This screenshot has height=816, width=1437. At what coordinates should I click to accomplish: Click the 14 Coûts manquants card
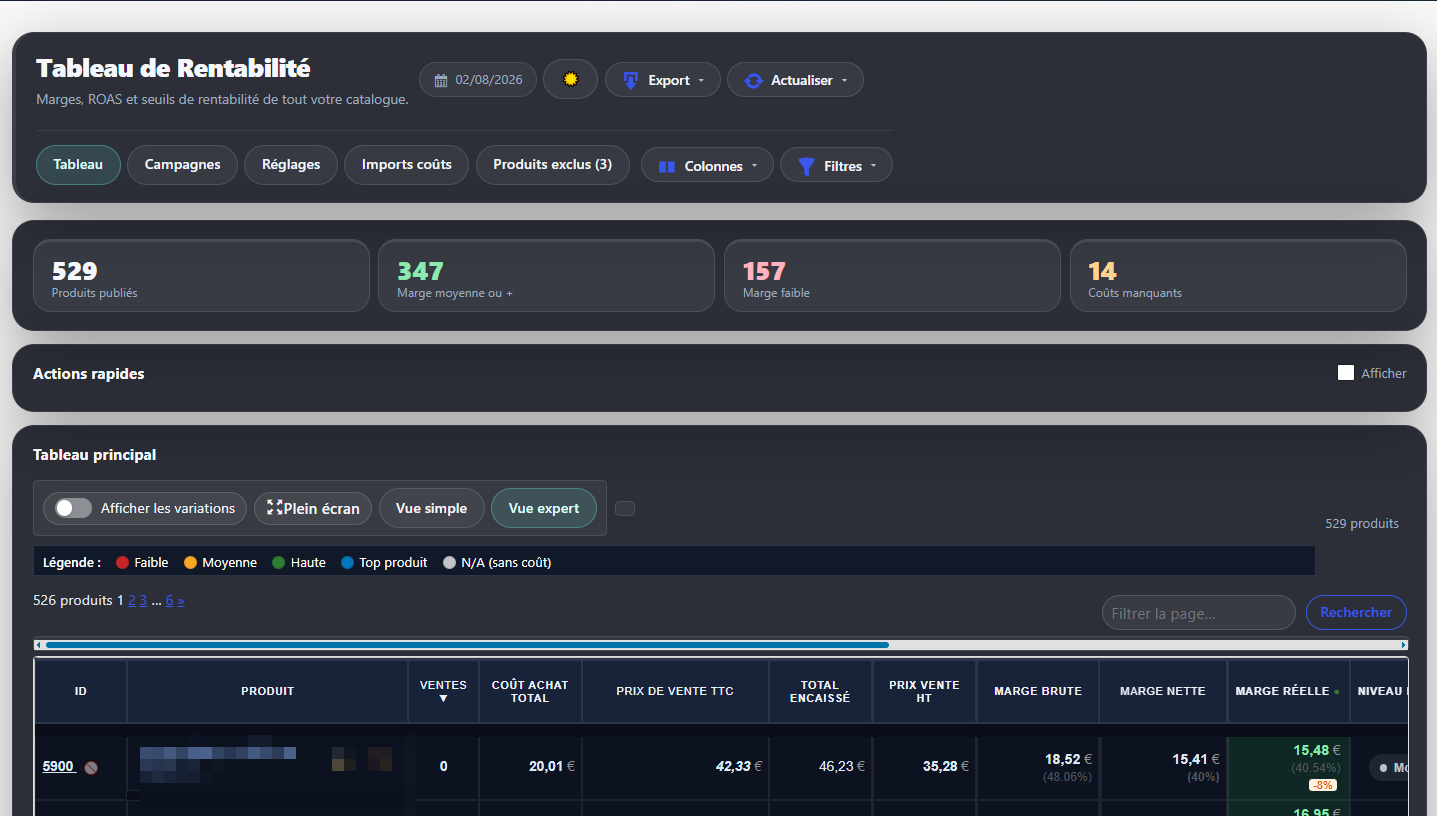click(x=1238, y=276)
